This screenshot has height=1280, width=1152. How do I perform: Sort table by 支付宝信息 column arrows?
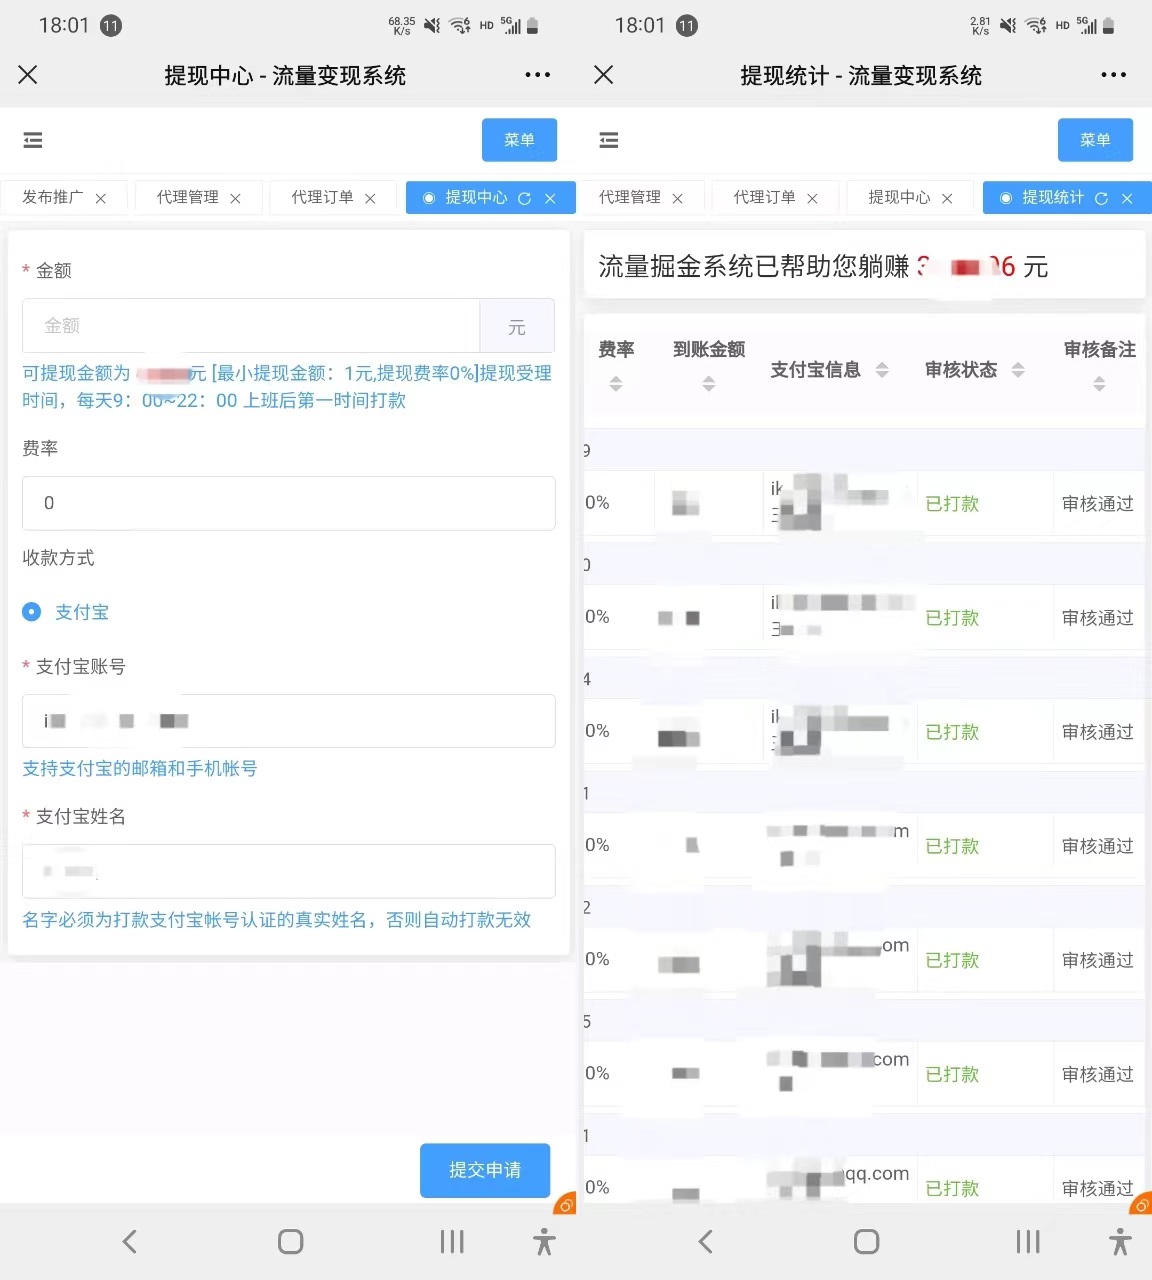click(x=882, y=370)
